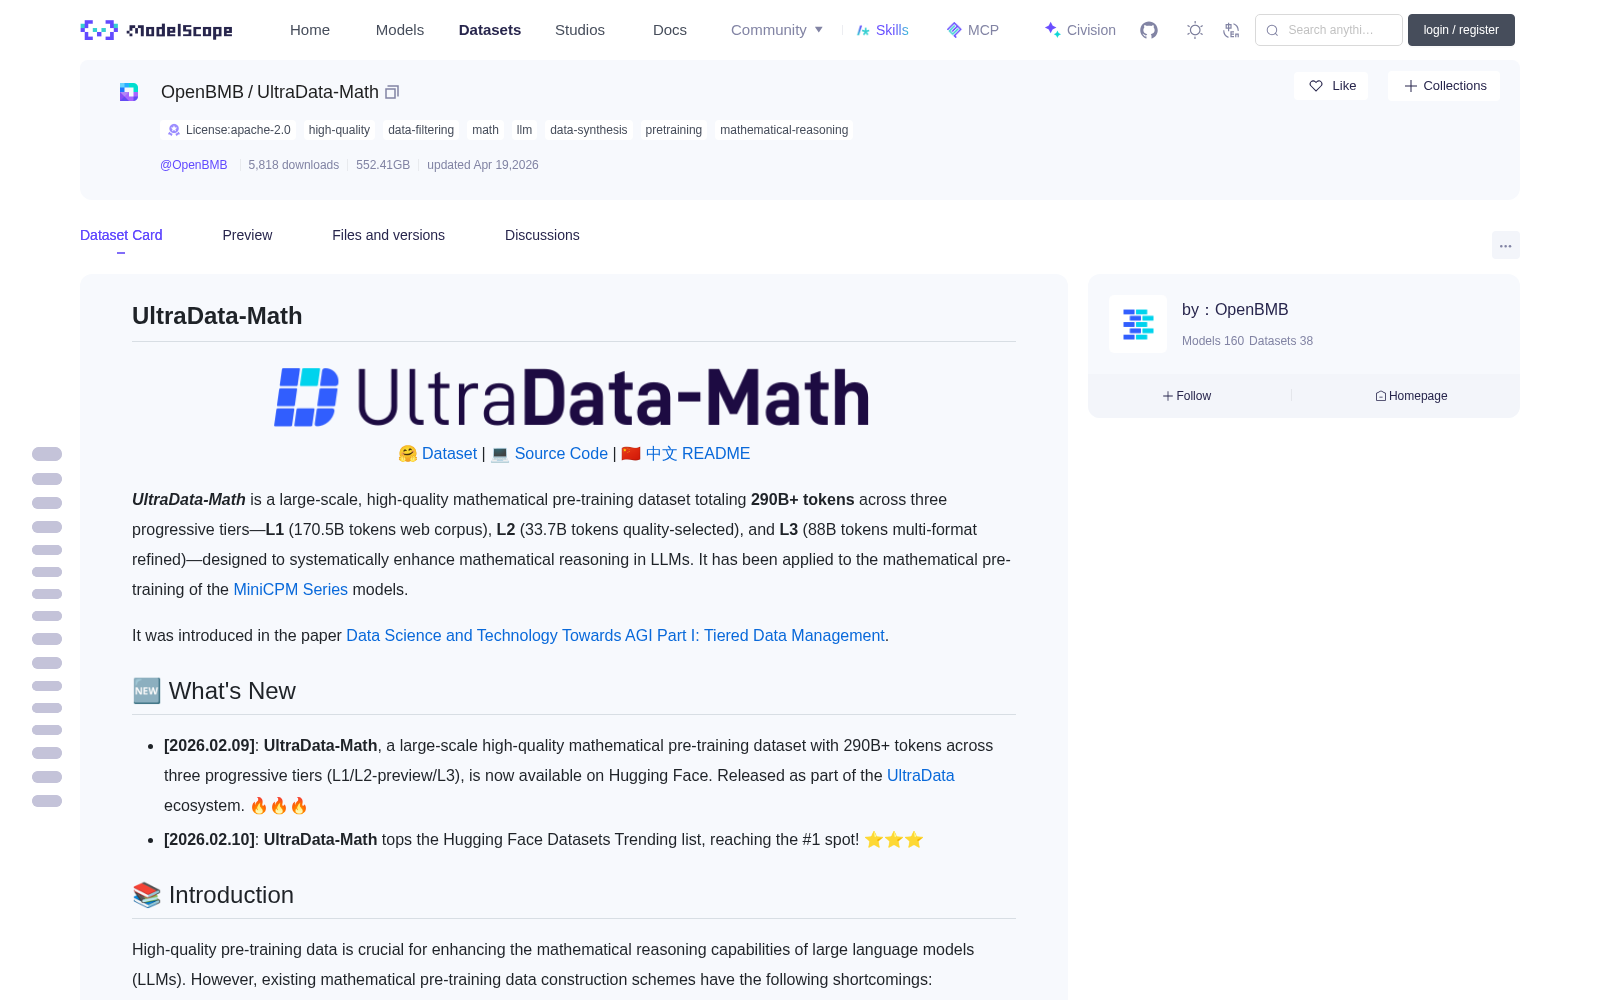Jump via last outline marker in left rail
The width and height of the screenshot is (1600, 1000).
[x=47, y=801]
